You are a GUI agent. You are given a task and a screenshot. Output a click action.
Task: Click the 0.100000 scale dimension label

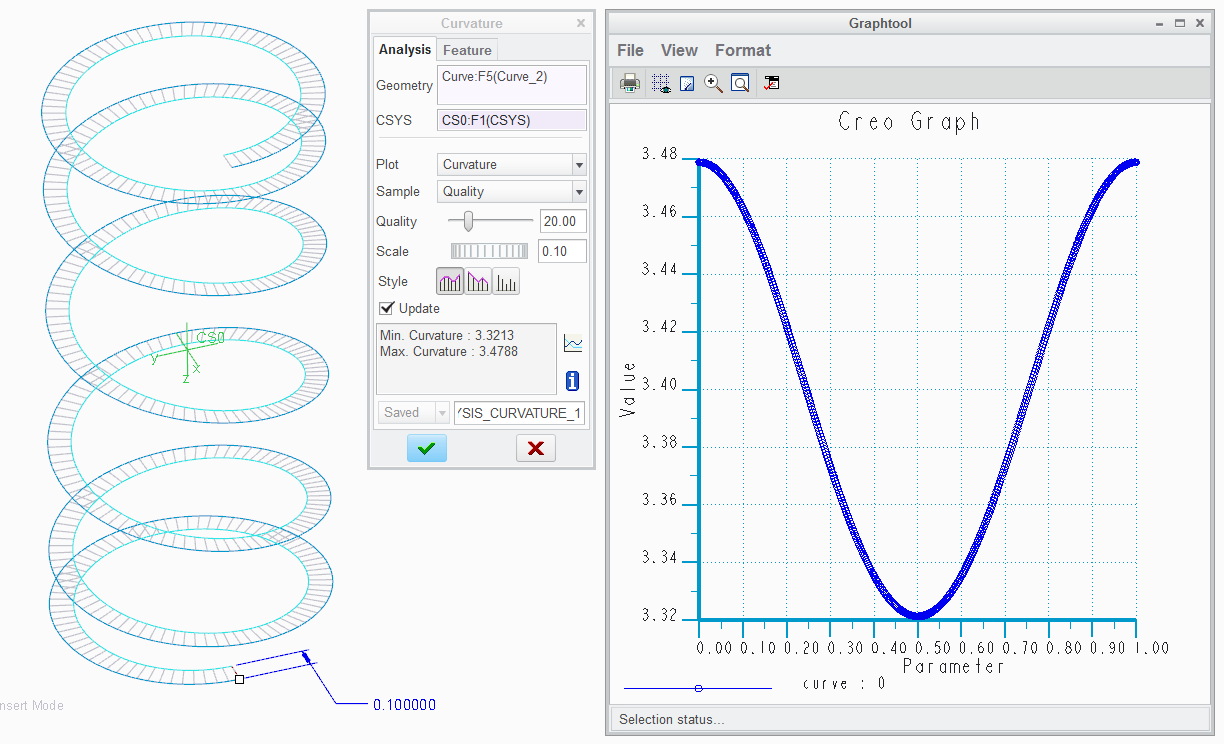pyautogui.click(x=404, y=705)
